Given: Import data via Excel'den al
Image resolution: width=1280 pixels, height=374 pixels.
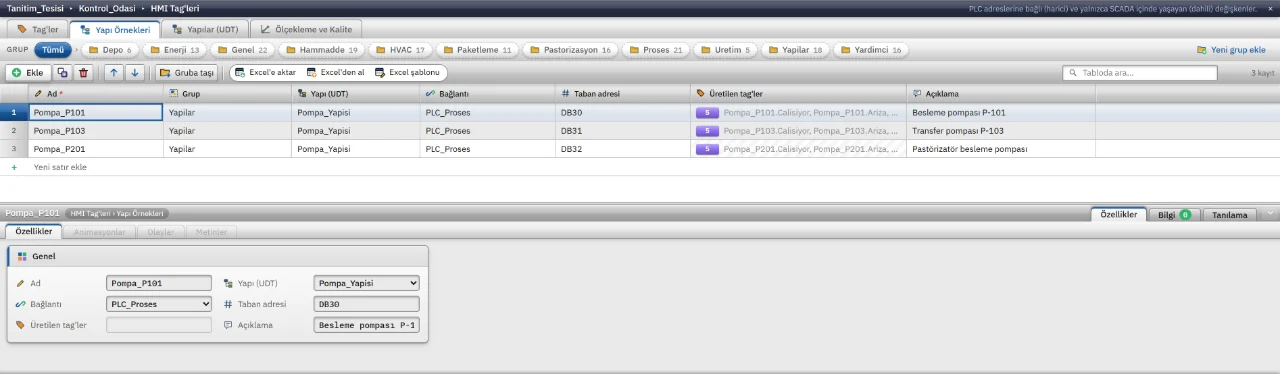Looking at the screenshot, I should [x=336, y=73].
